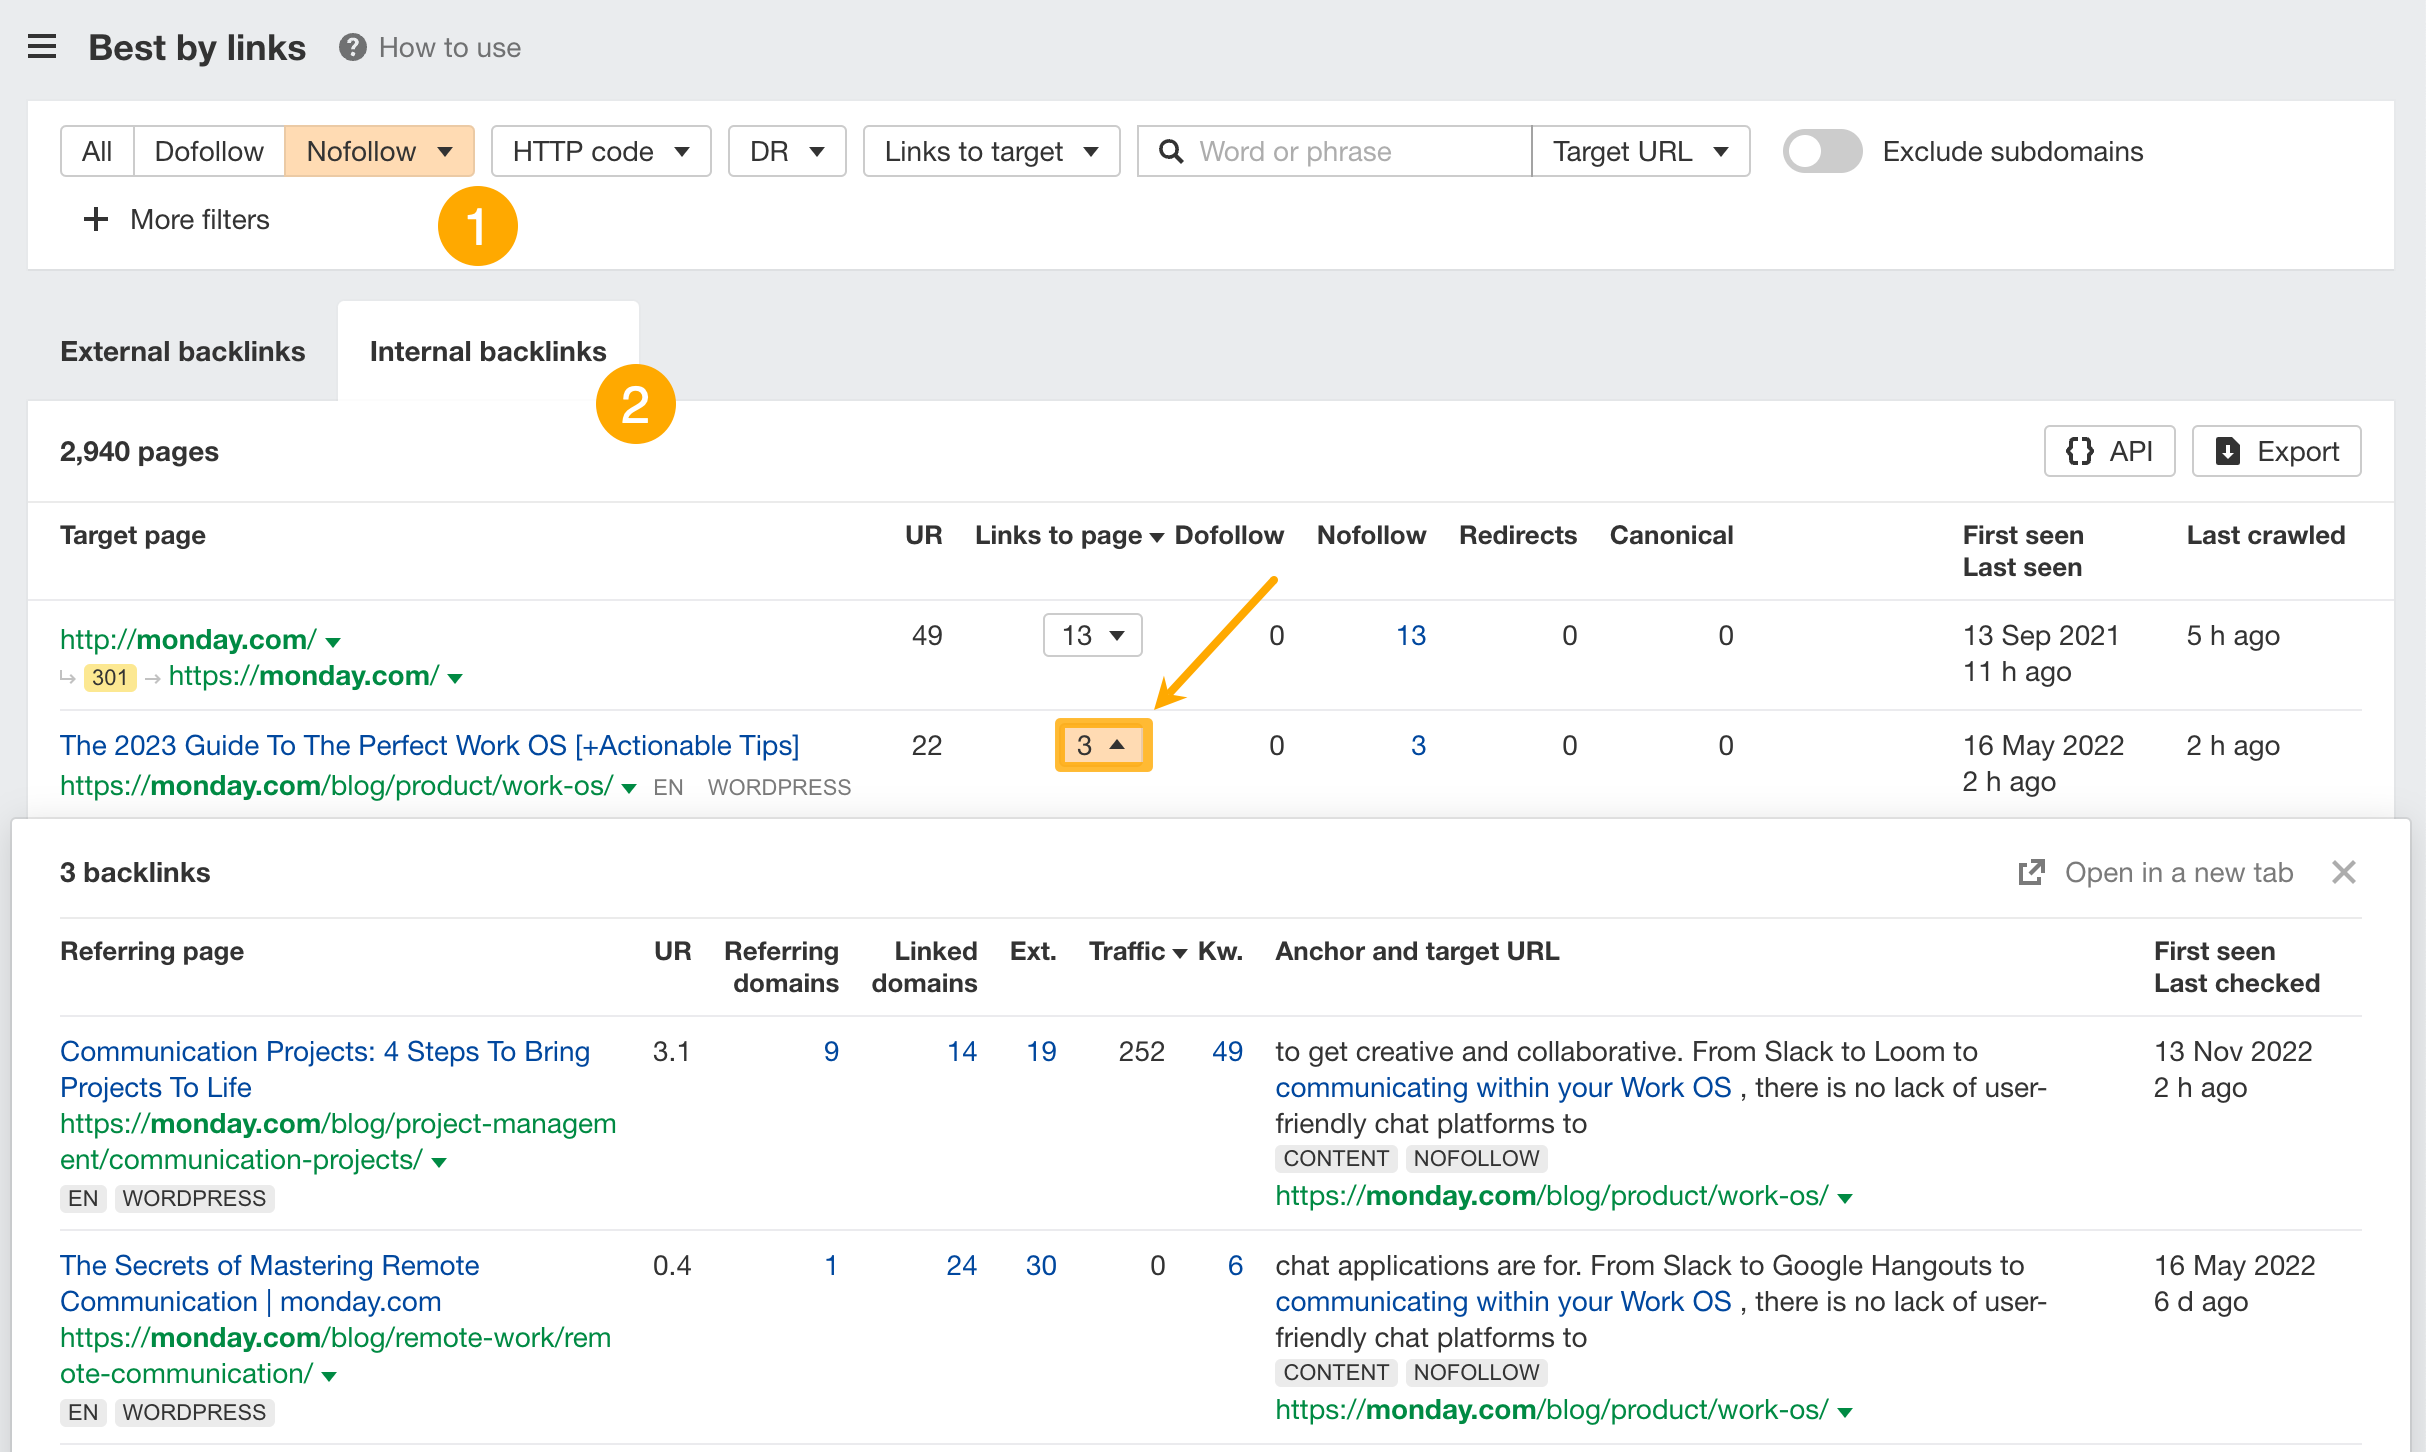Click the How to use help icon
The width and height of the screenshot is (2426, 1452).
point(352,47)
